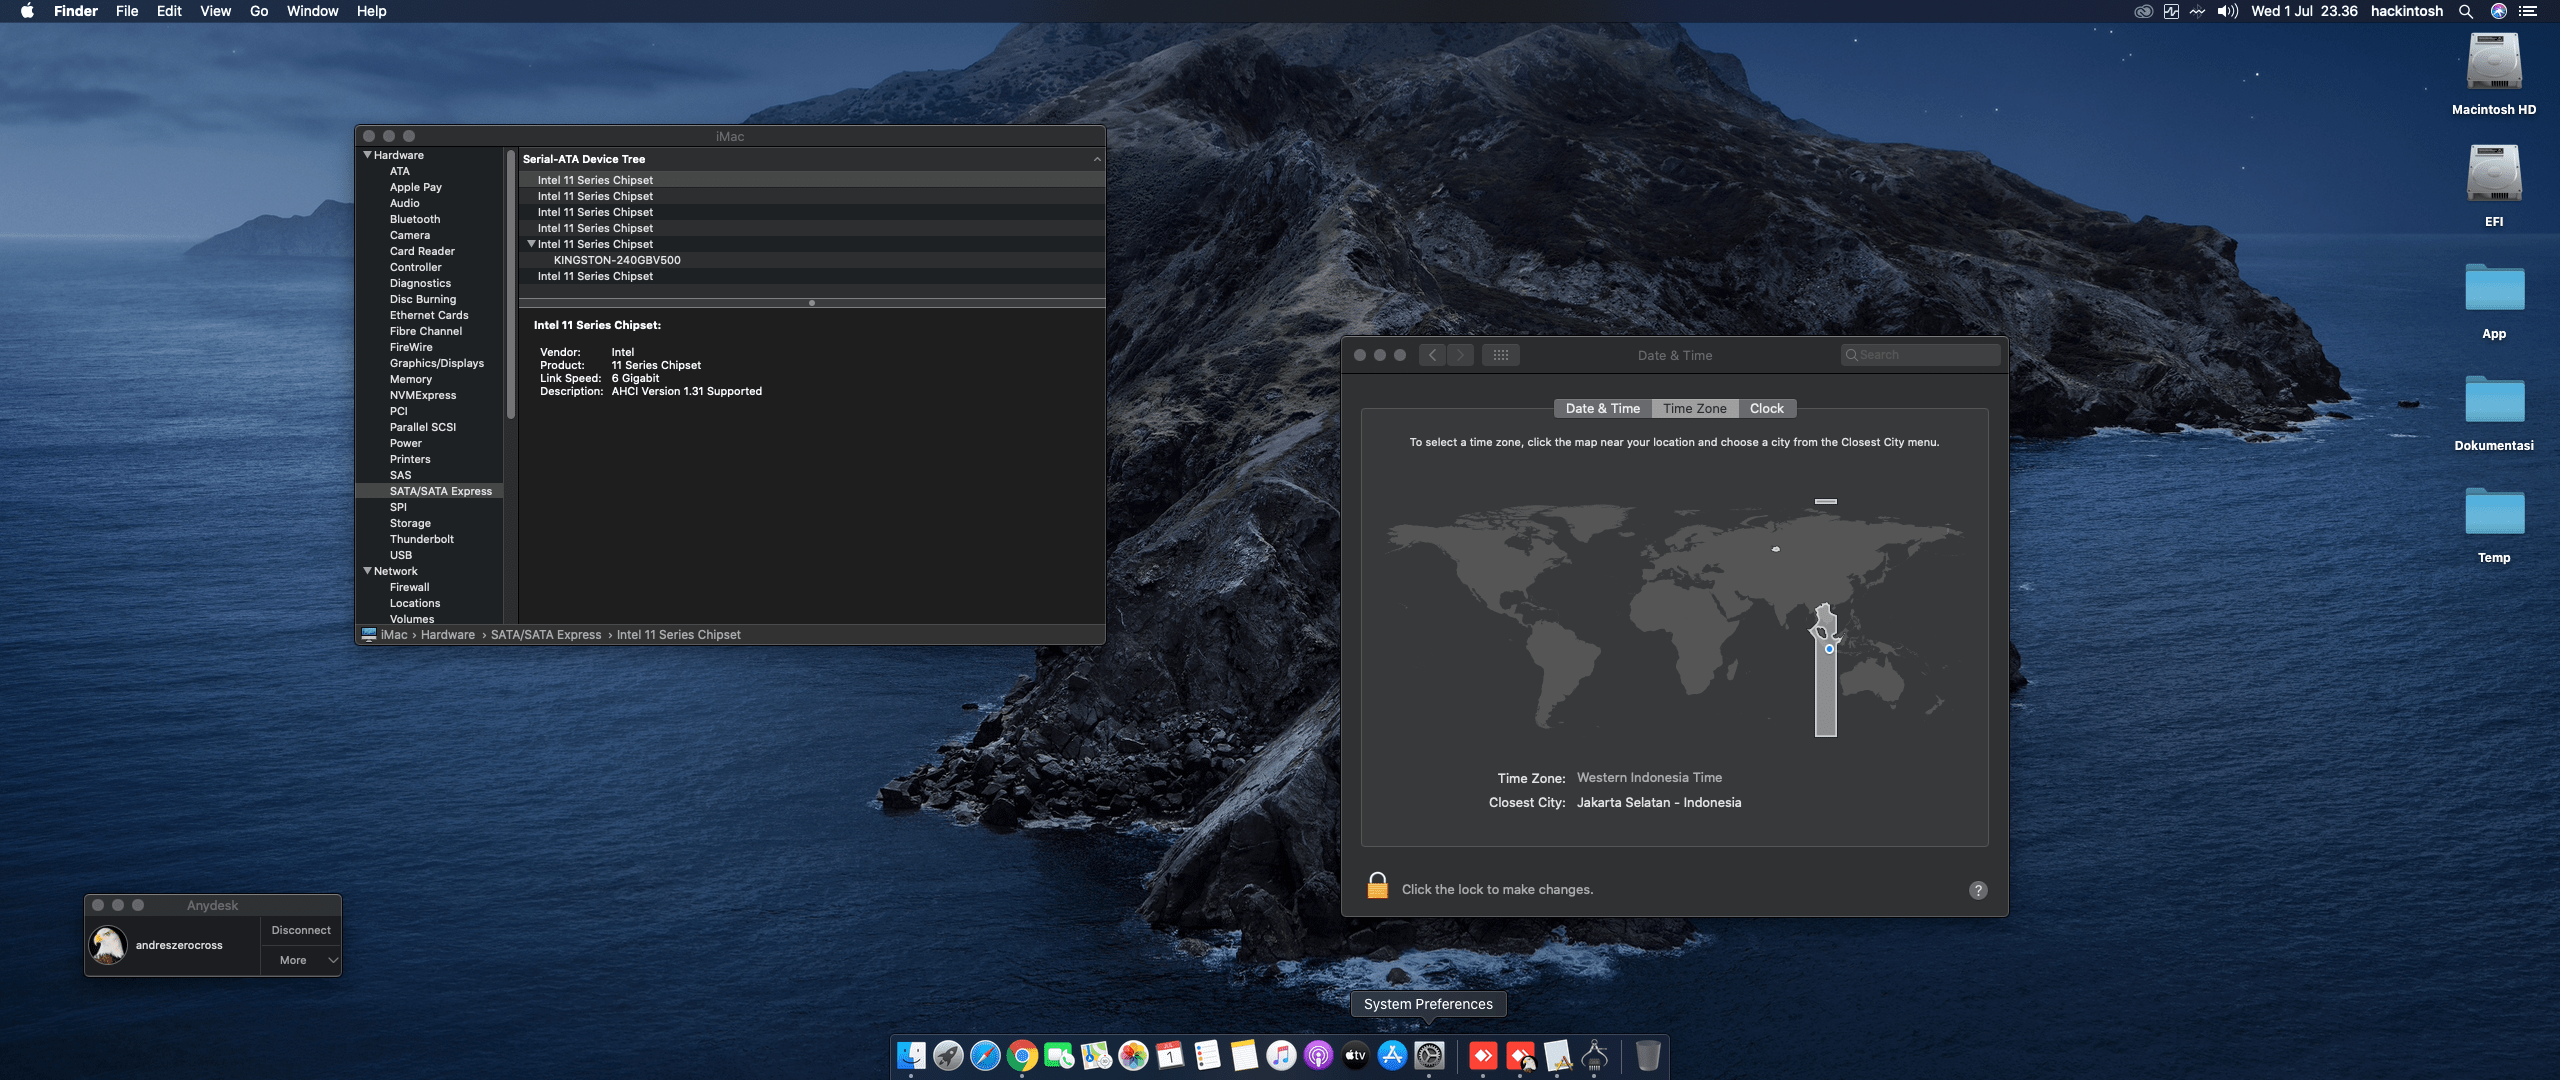Viewport: 2560px width, 1080px height.
Task: Select the KINGSTON-240GBV500 drive entry
Action: click(x=617, y=260)
